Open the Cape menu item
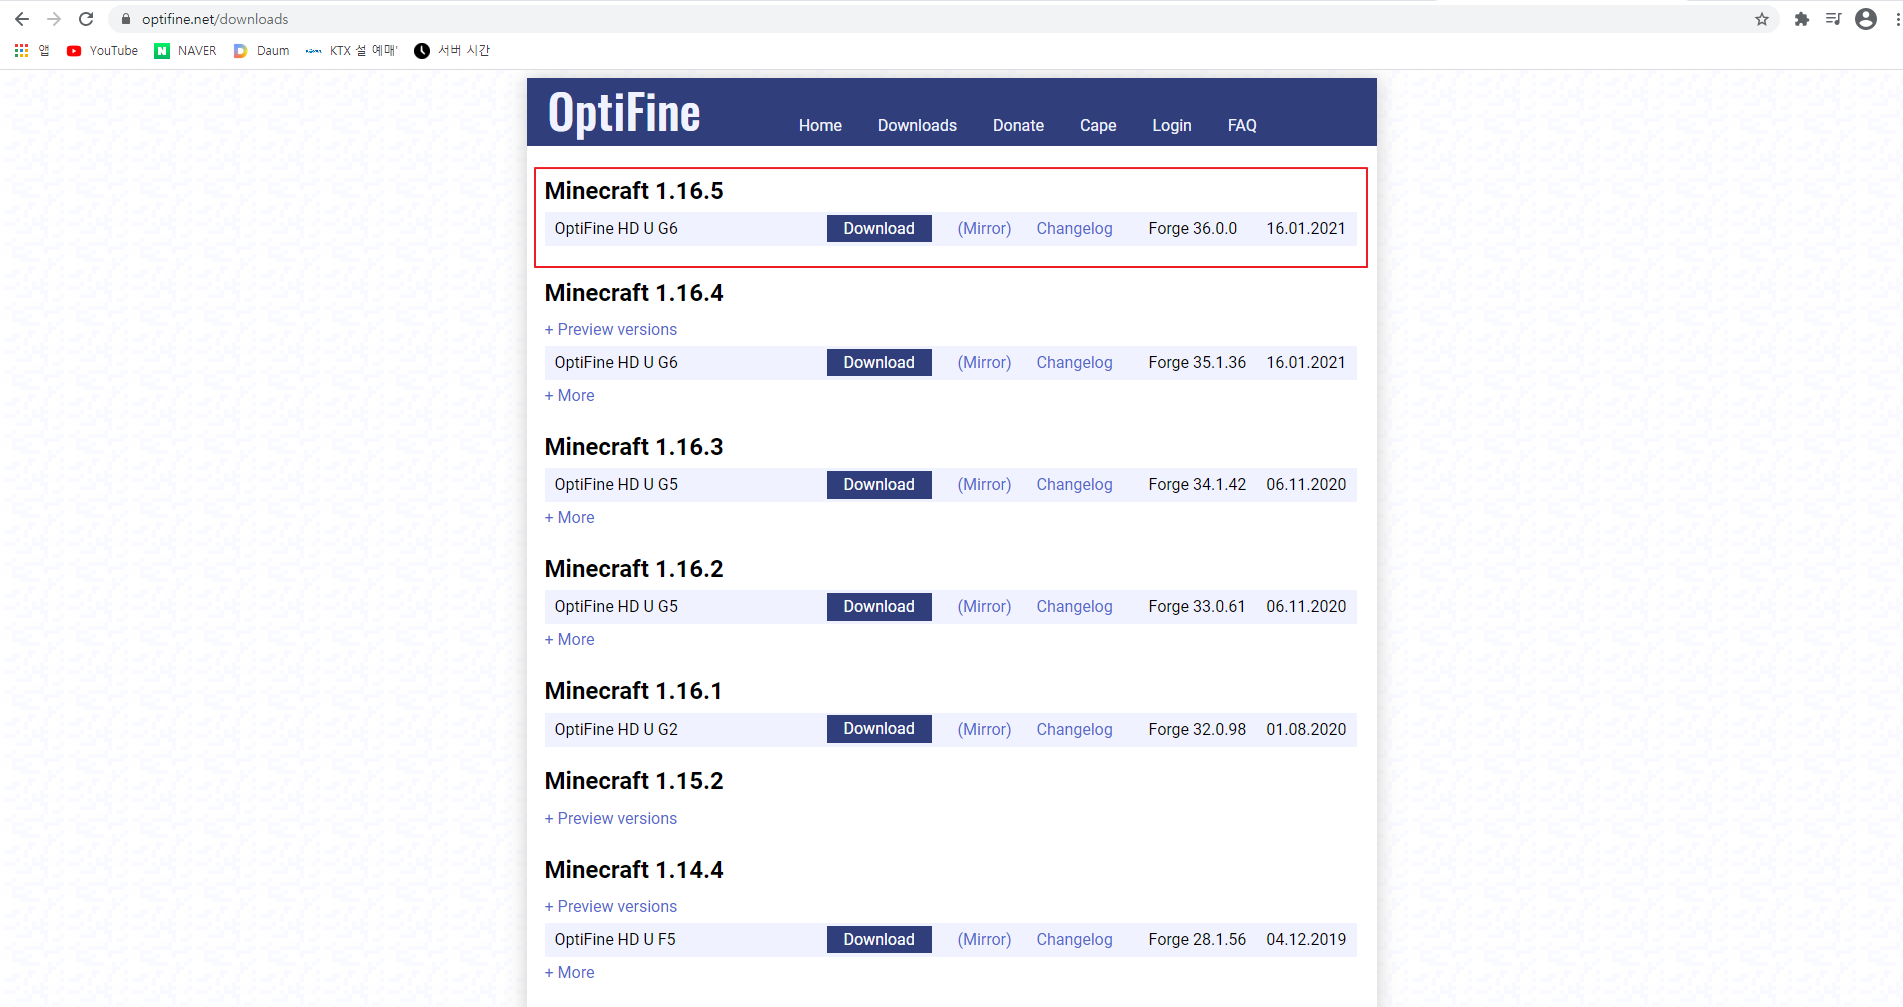Screen dimensions: 1903x1007 pos(1098,125)
